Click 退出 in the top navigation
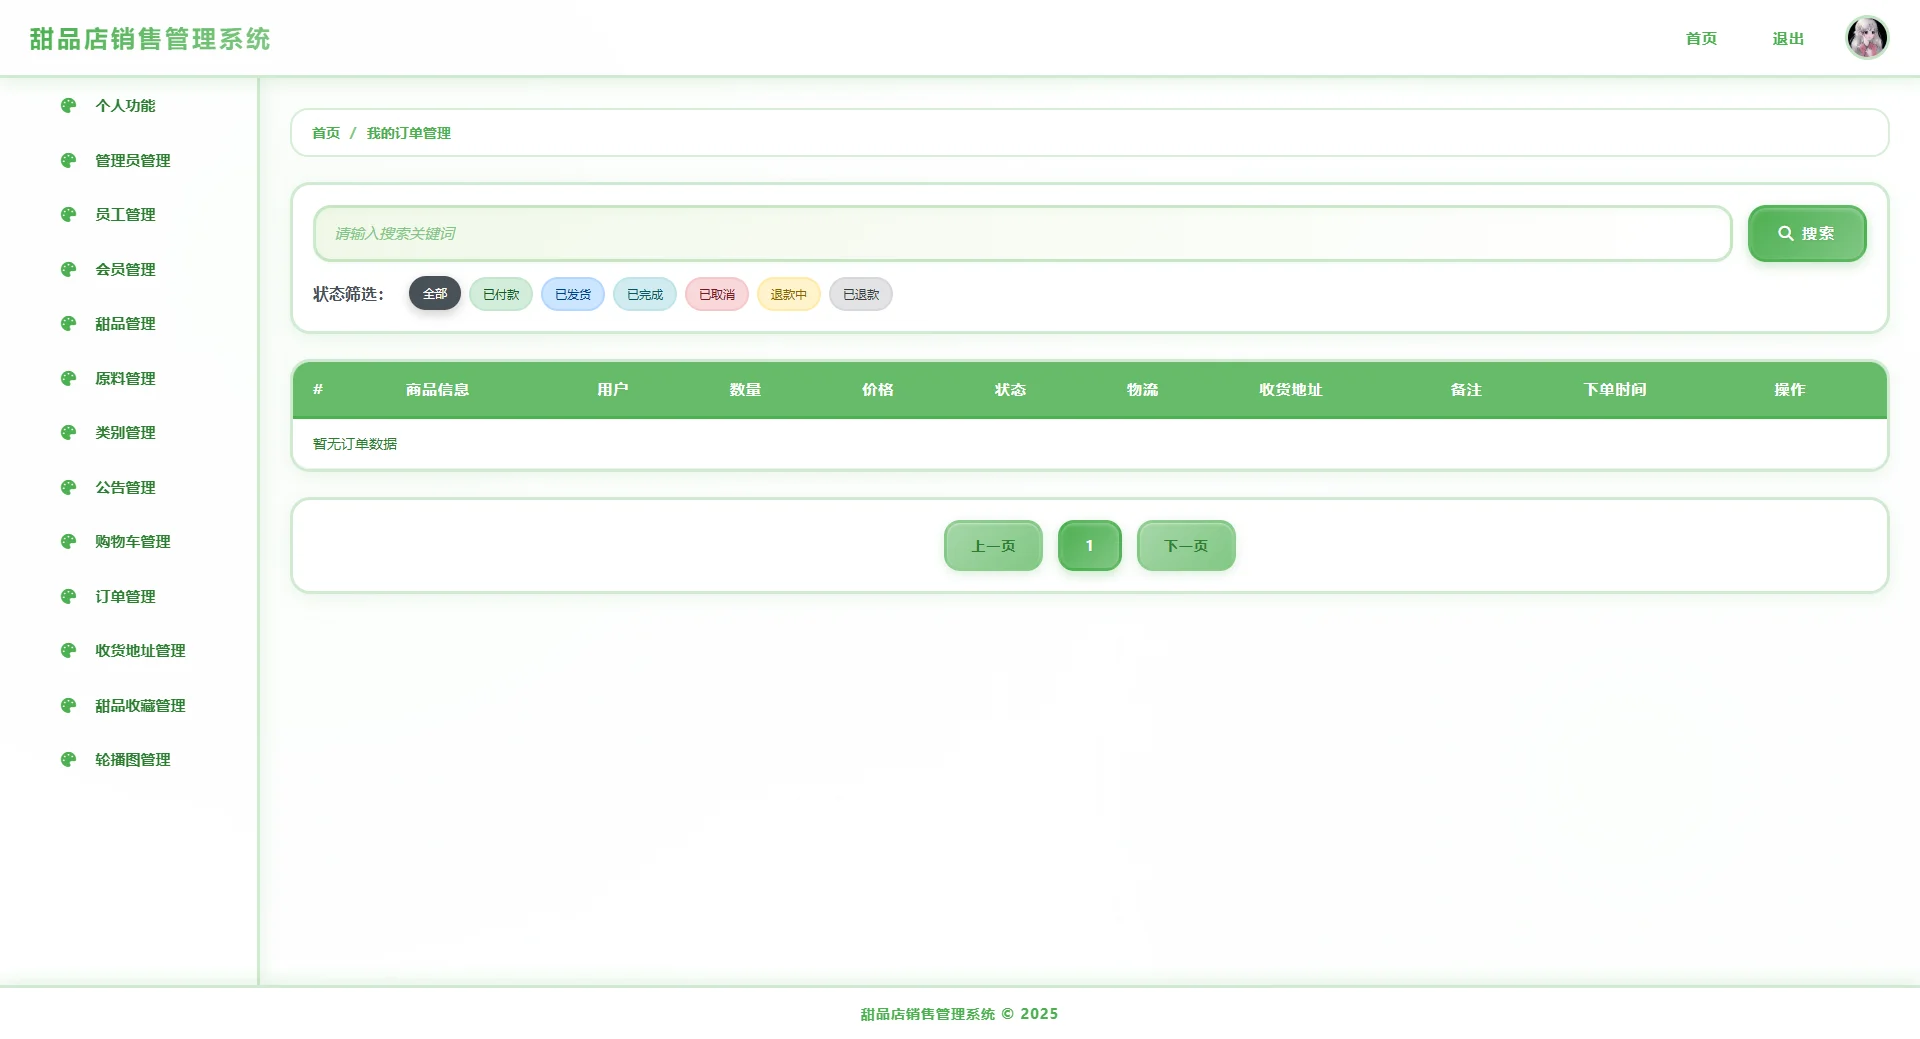 1787,39
